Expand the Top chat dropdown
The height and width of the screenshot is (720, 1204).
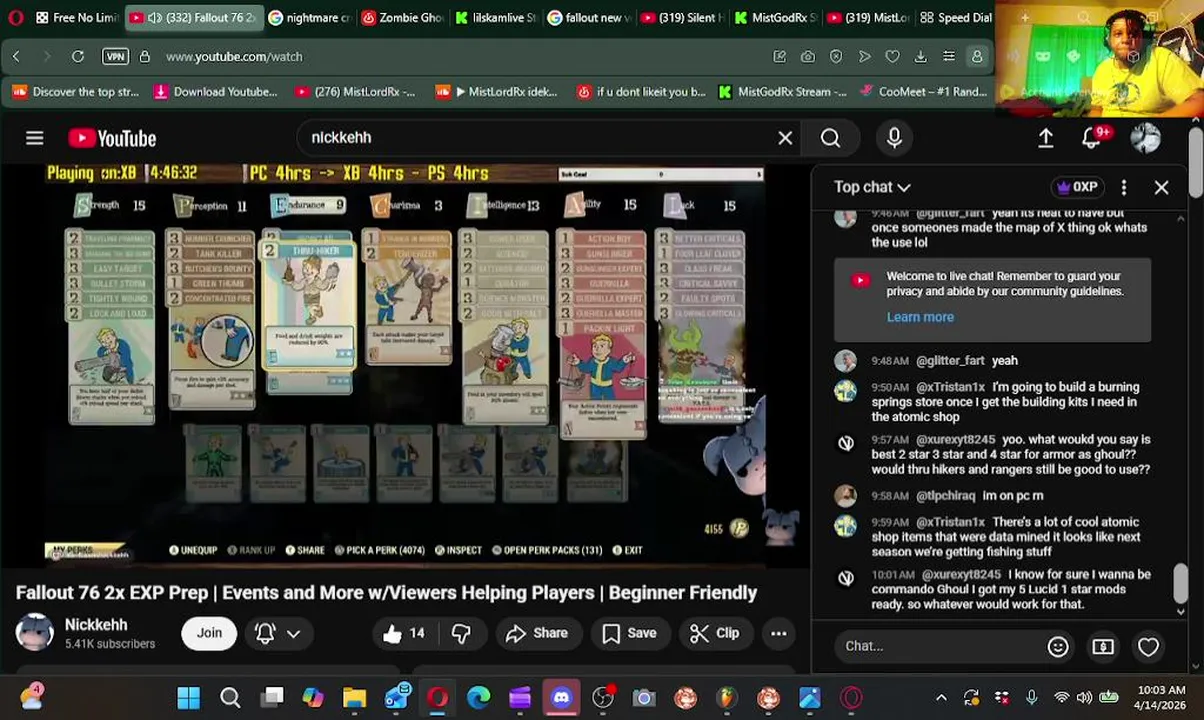[x=872, y=187]
